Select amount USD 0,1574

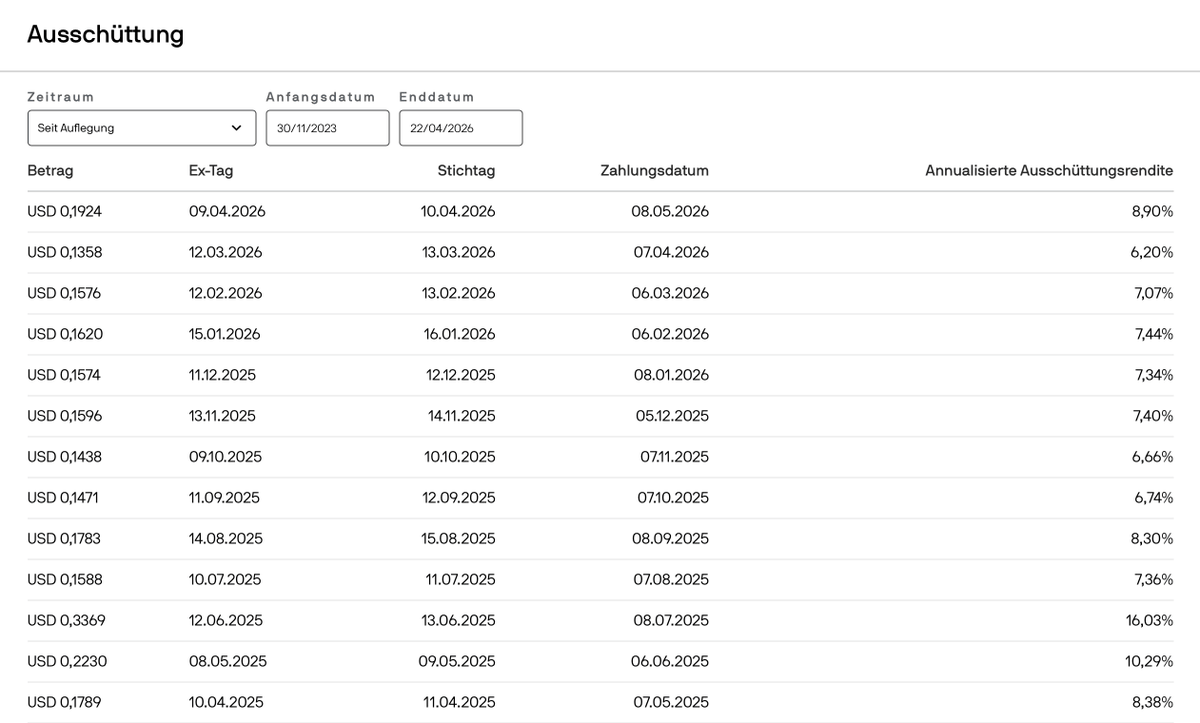[x=64, y=376]
